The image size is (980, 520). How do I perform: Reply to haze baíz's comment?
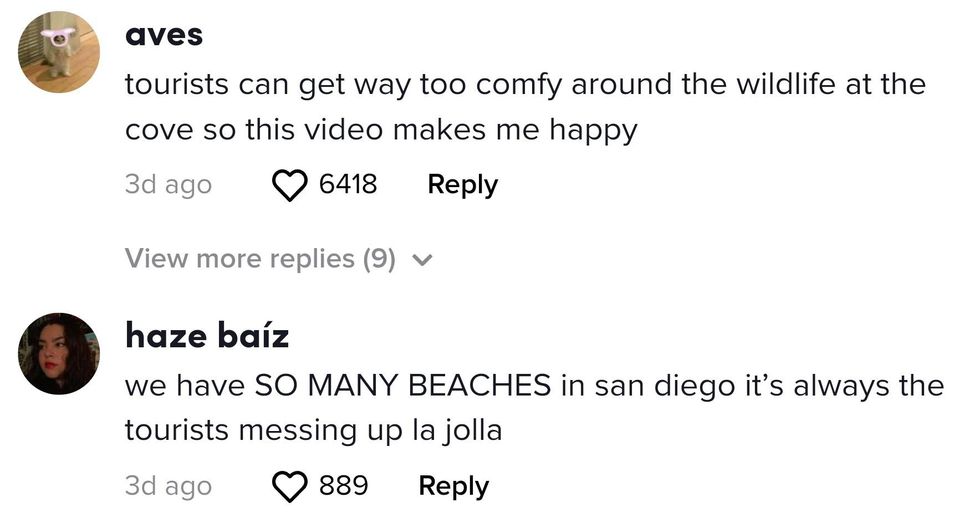click(x=453, y=486)
